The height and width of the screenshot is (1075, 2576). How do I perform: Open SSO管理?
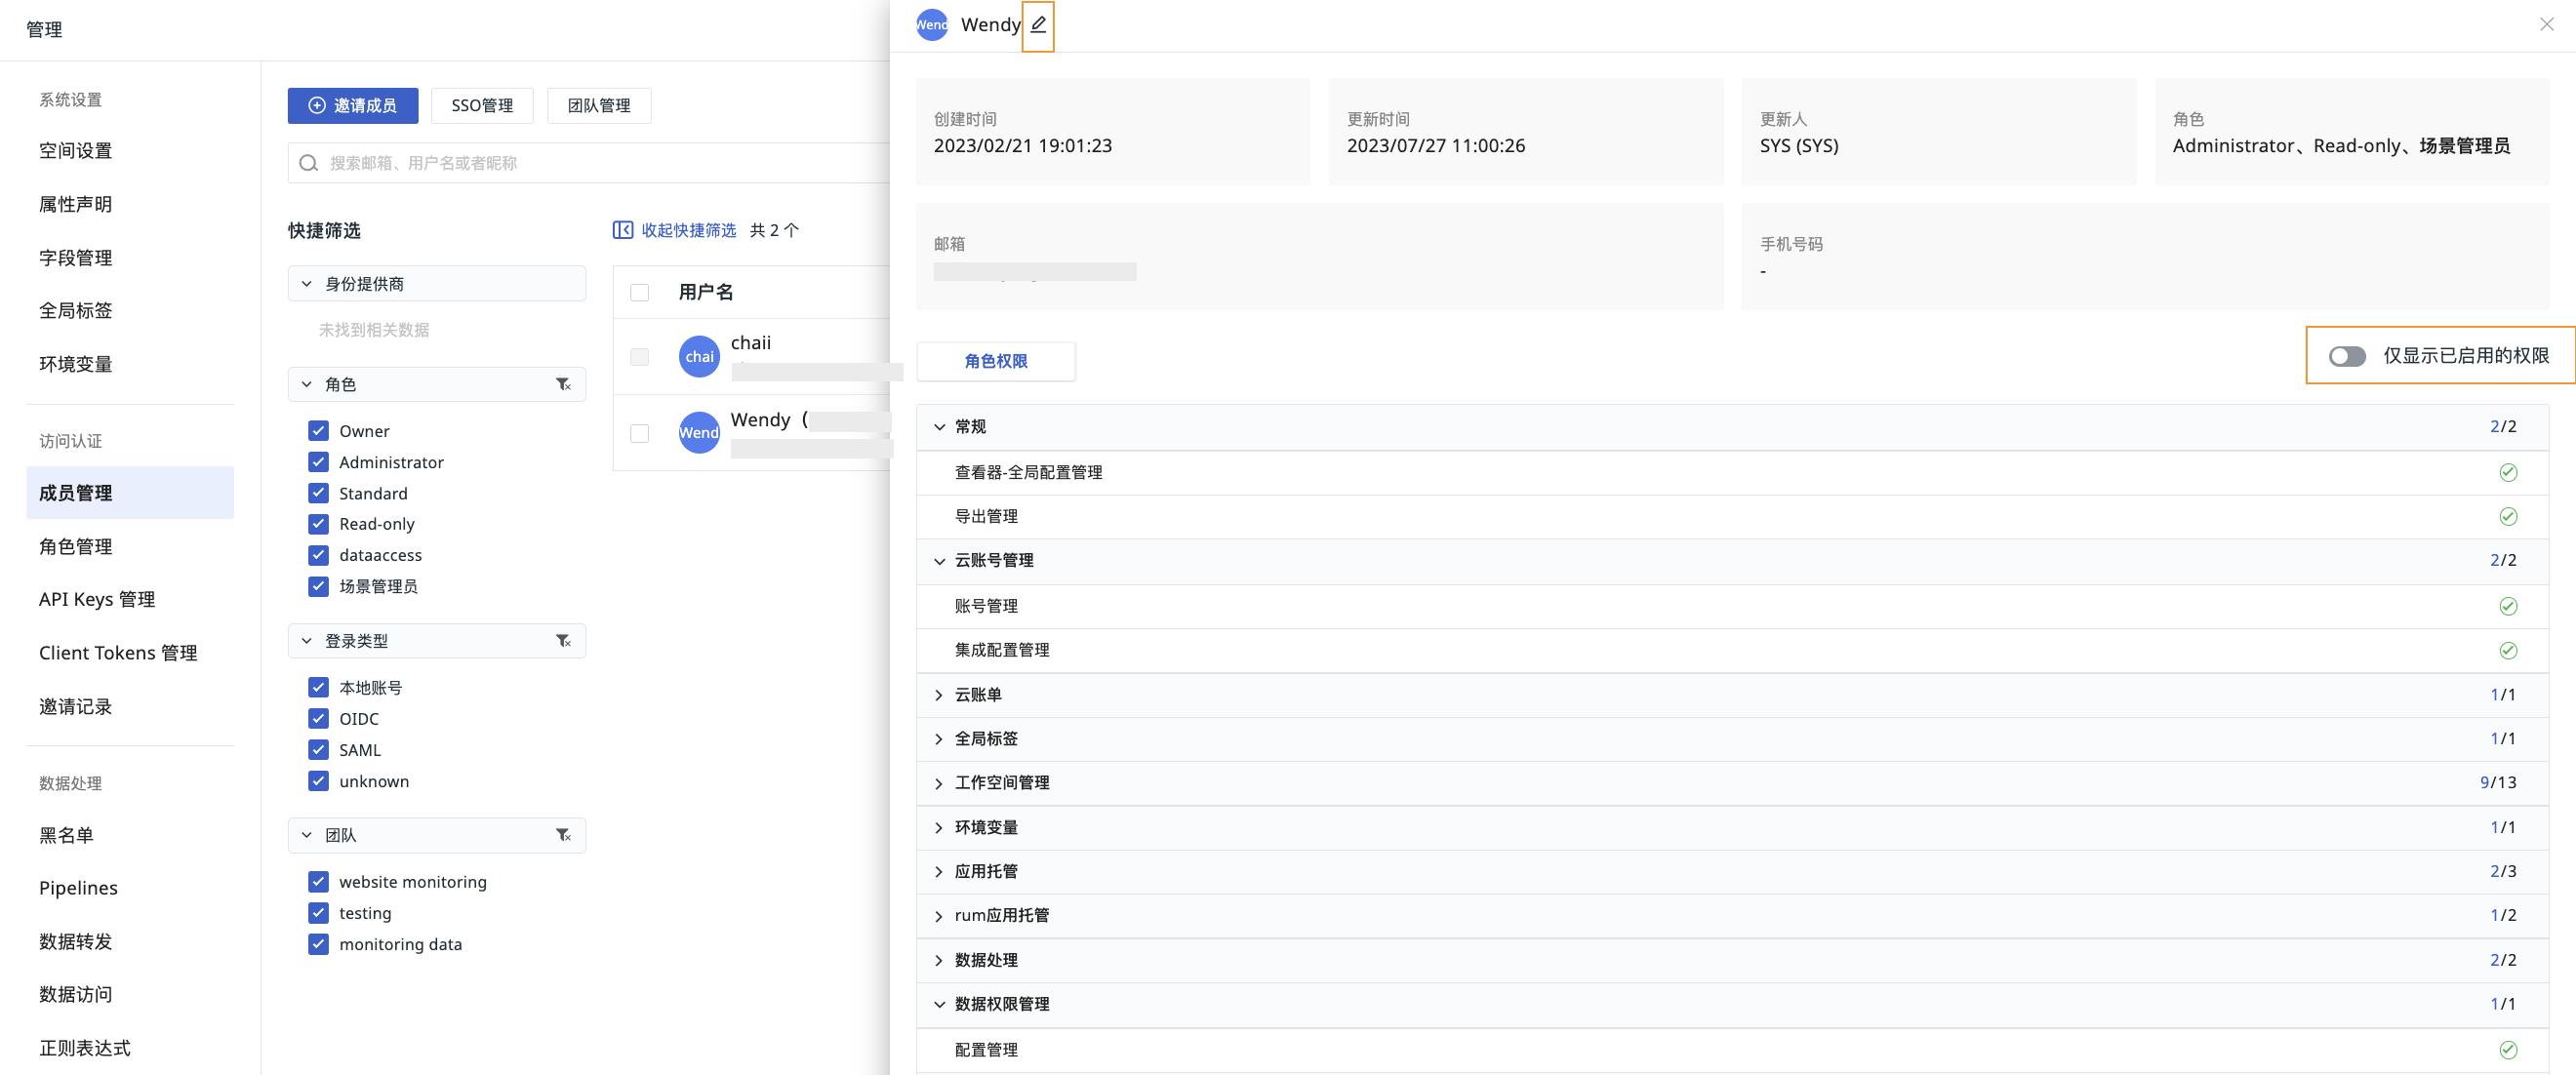point(482,106)
